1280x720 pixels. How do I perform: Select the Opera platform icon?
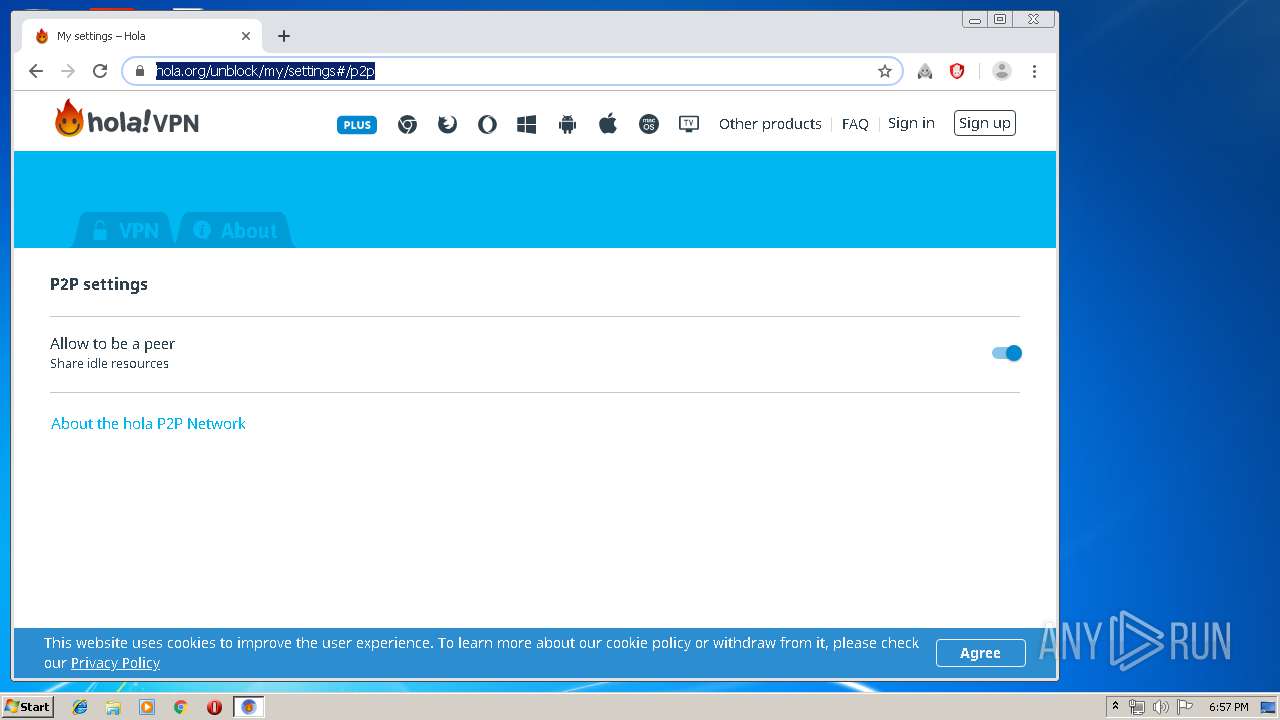[487, 125]
